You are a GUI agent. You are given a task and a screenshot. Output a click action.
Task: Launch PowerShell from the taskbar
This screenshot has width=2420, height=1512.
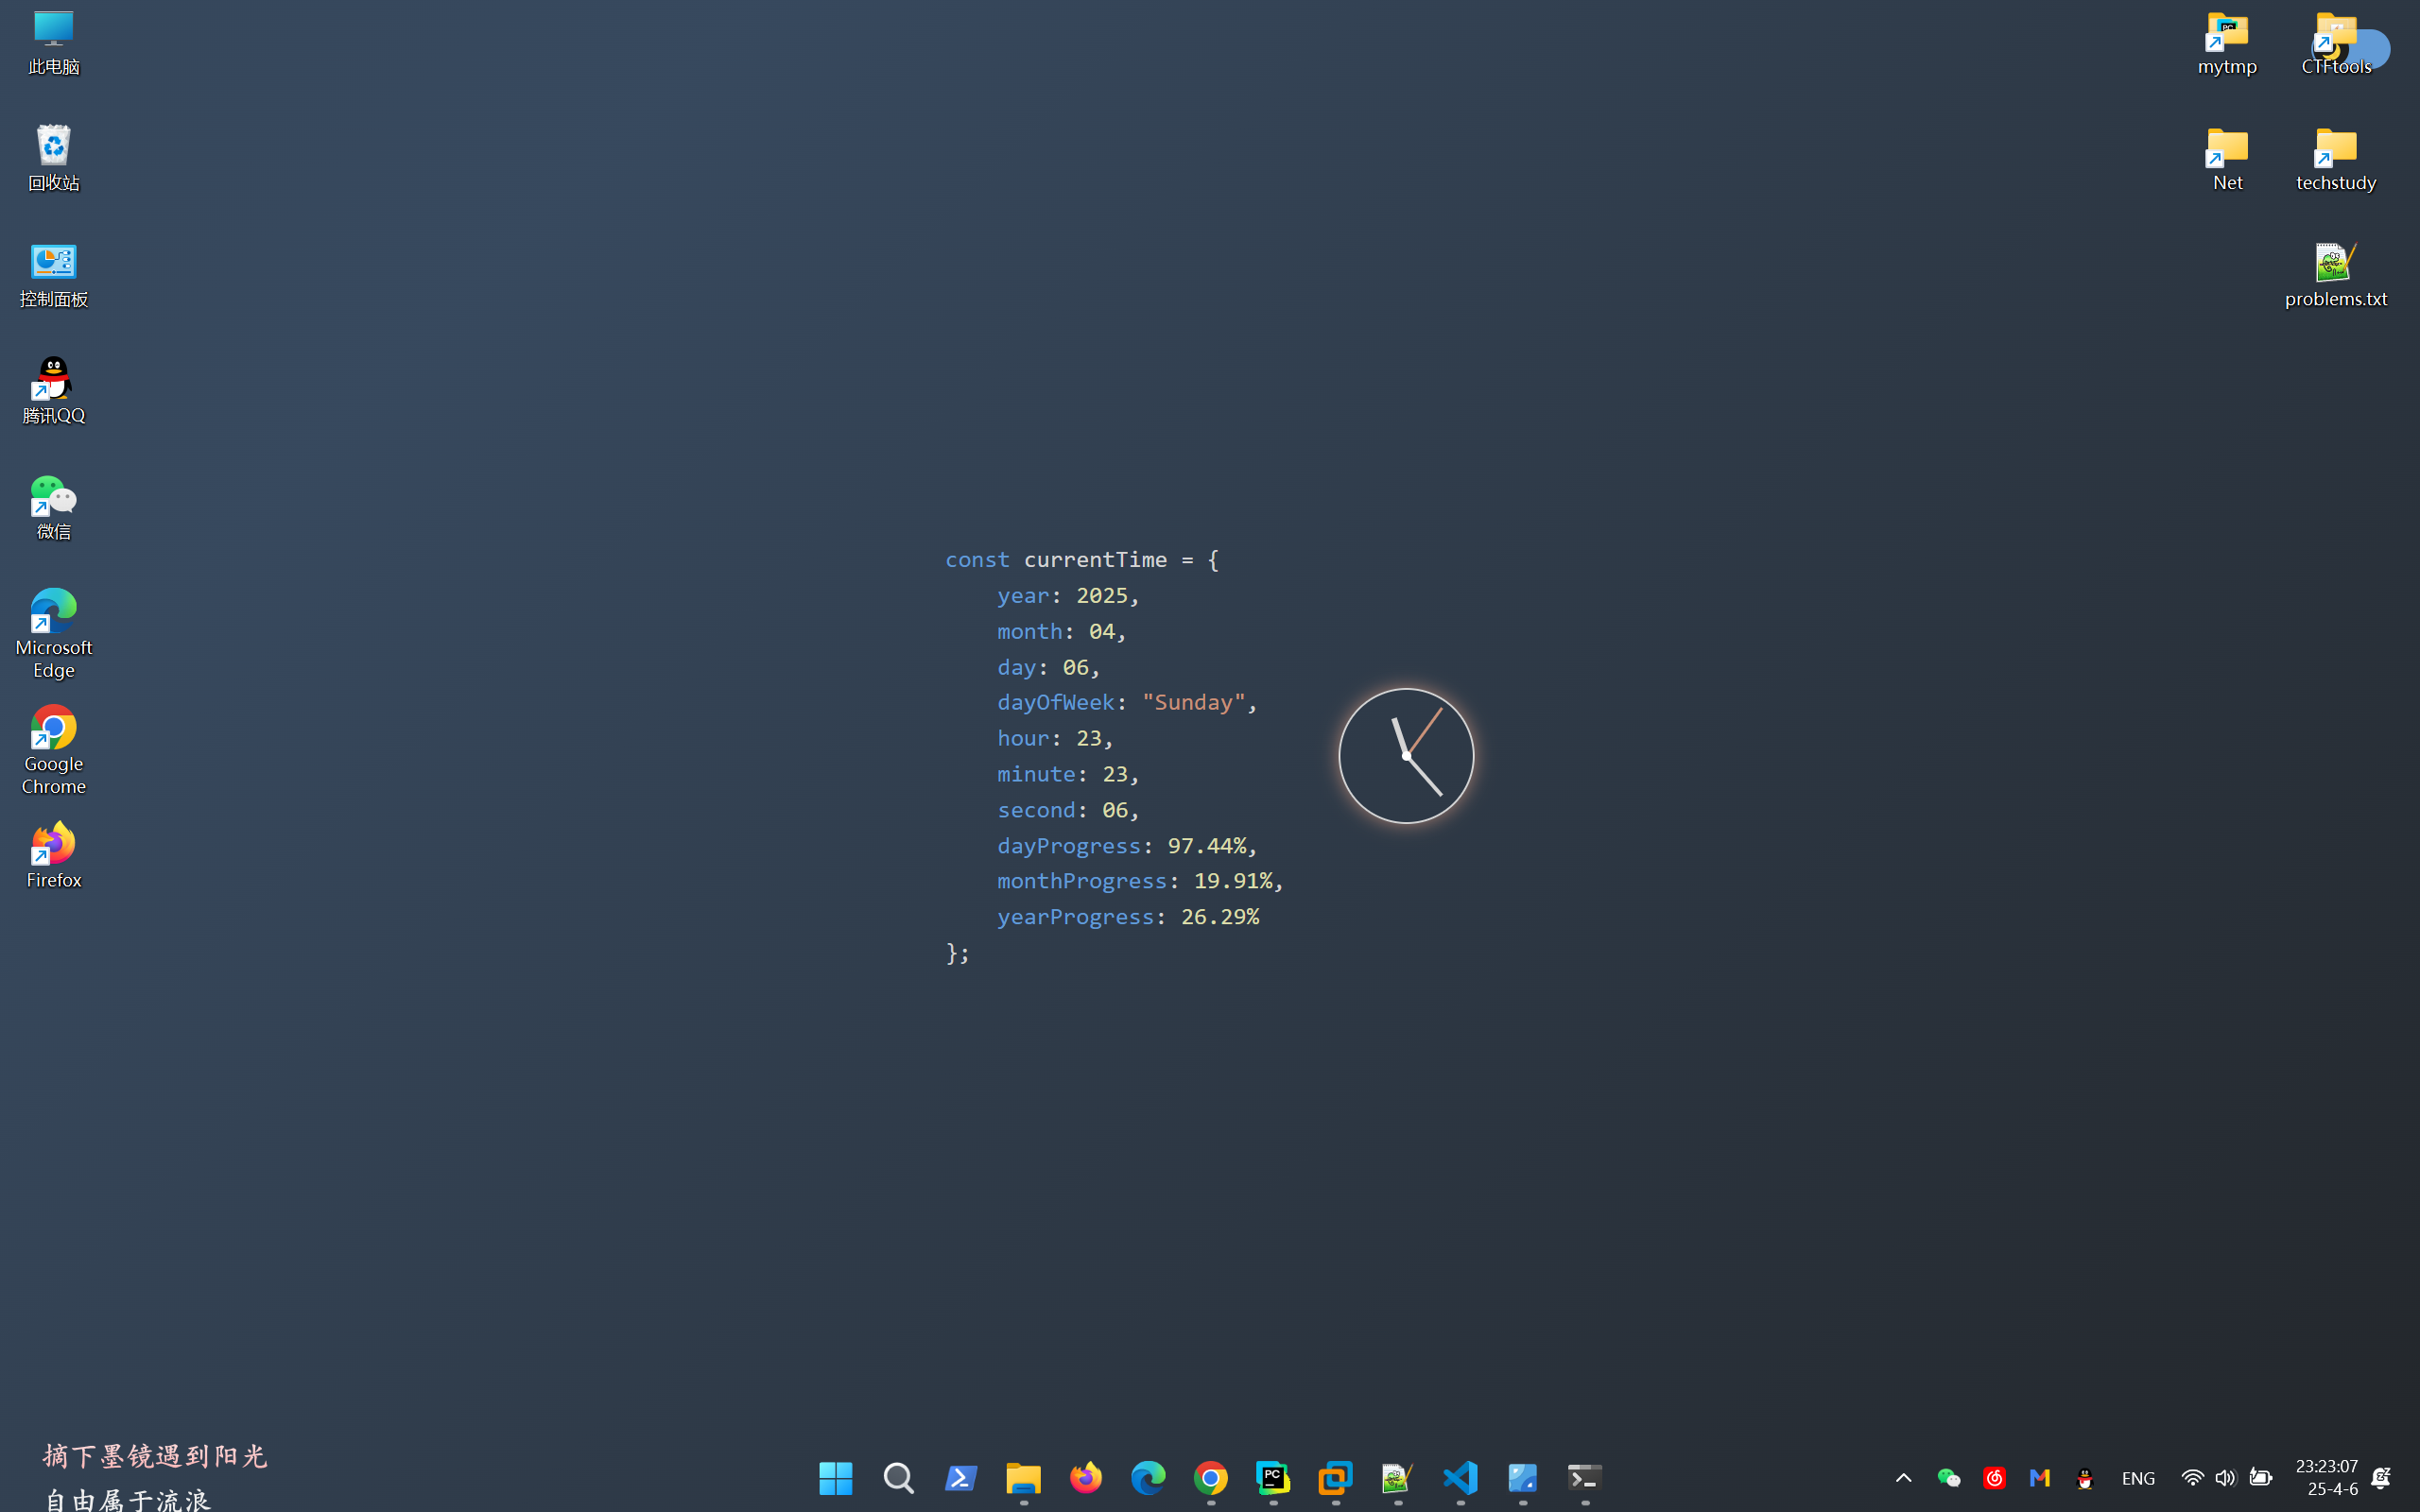point(960,1477)
